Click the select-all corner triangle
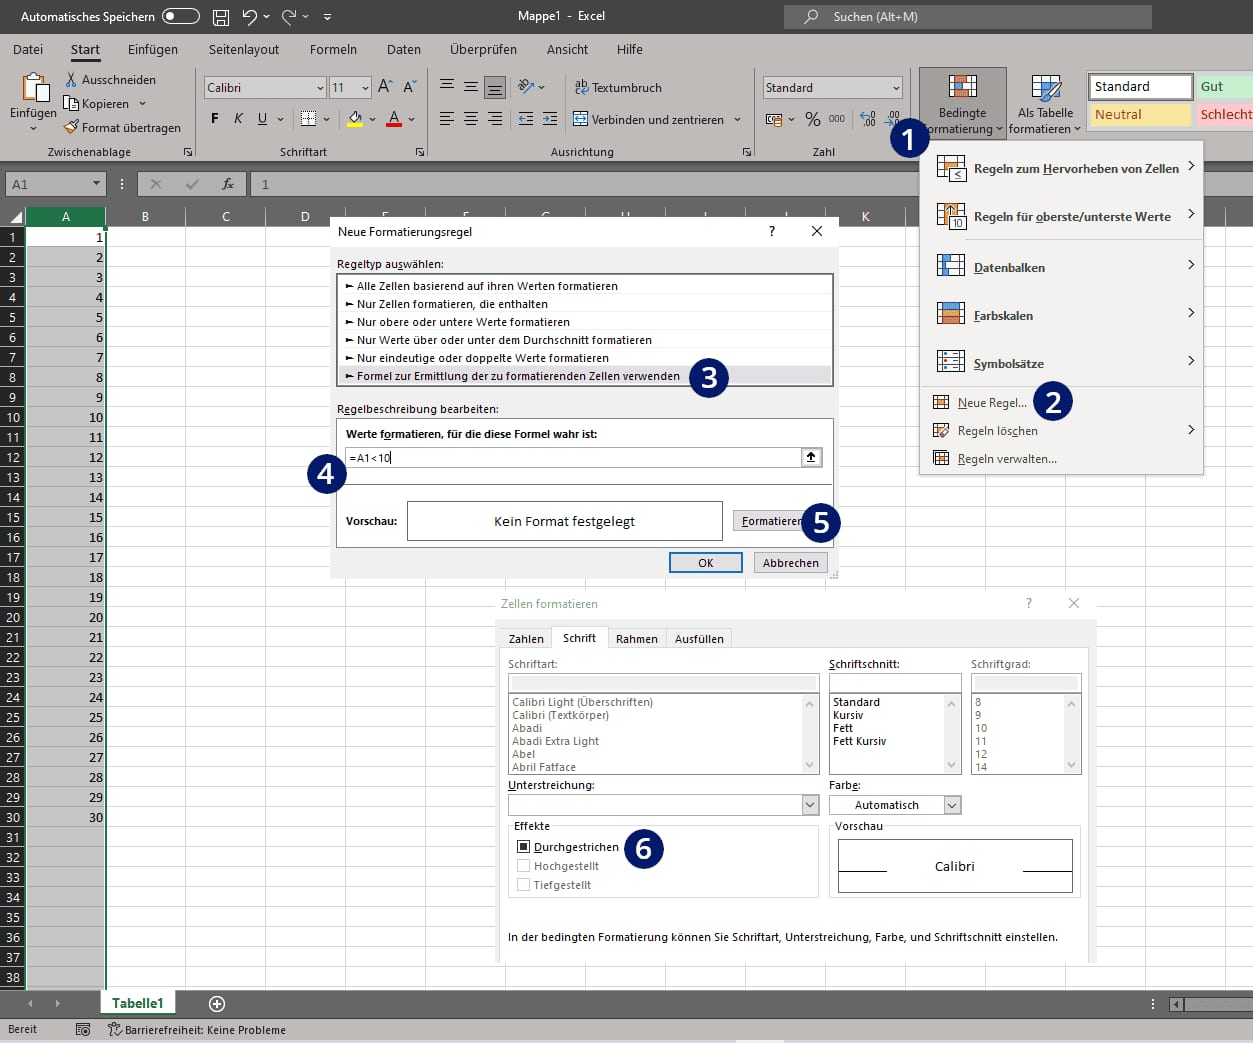Image resolution: width=1253 pixels, height=1043 pixels. (14, 216)
